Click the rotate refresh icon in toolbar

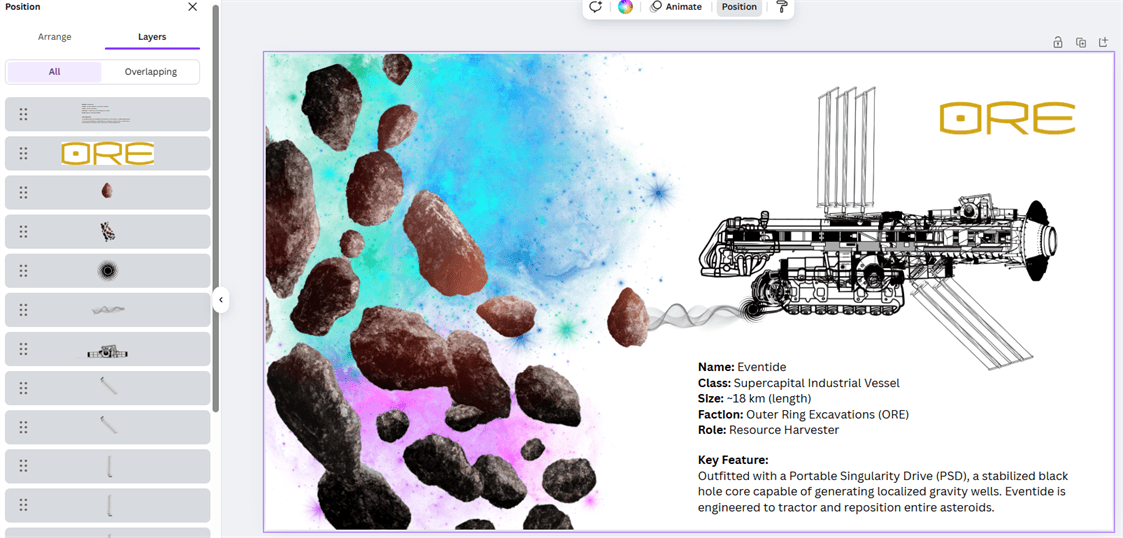click(x=595, y=7)
